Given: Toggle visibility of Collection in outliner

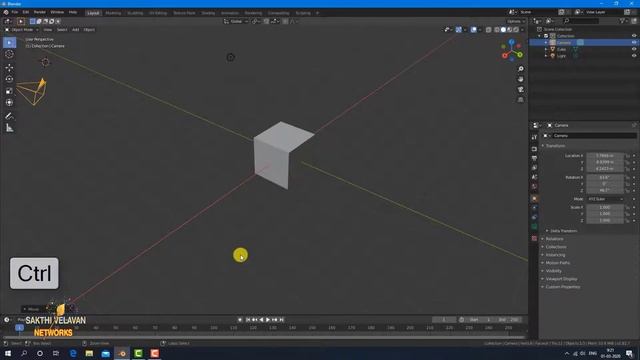Looking at the screenshot, I should point(634,36).
